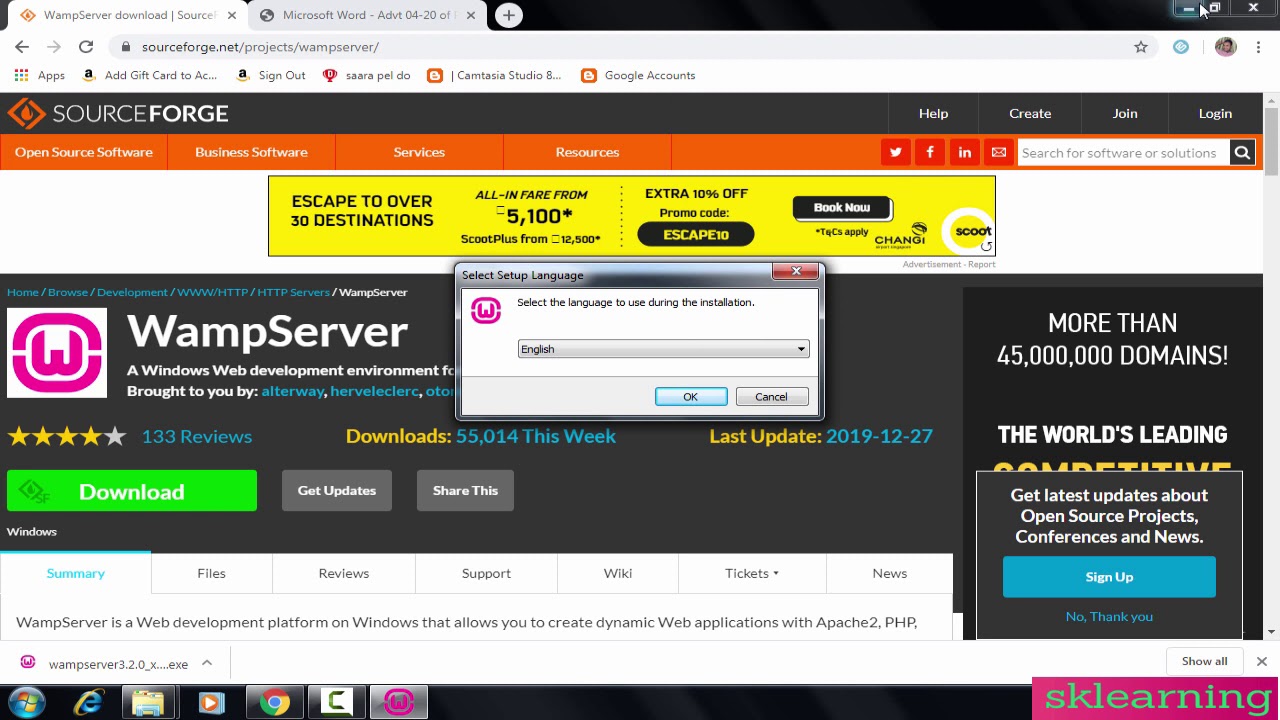Switch to Camtasia in the taskbar
Image resolution: width=1280 pixels, height=720 pixels.
(336, 703)
